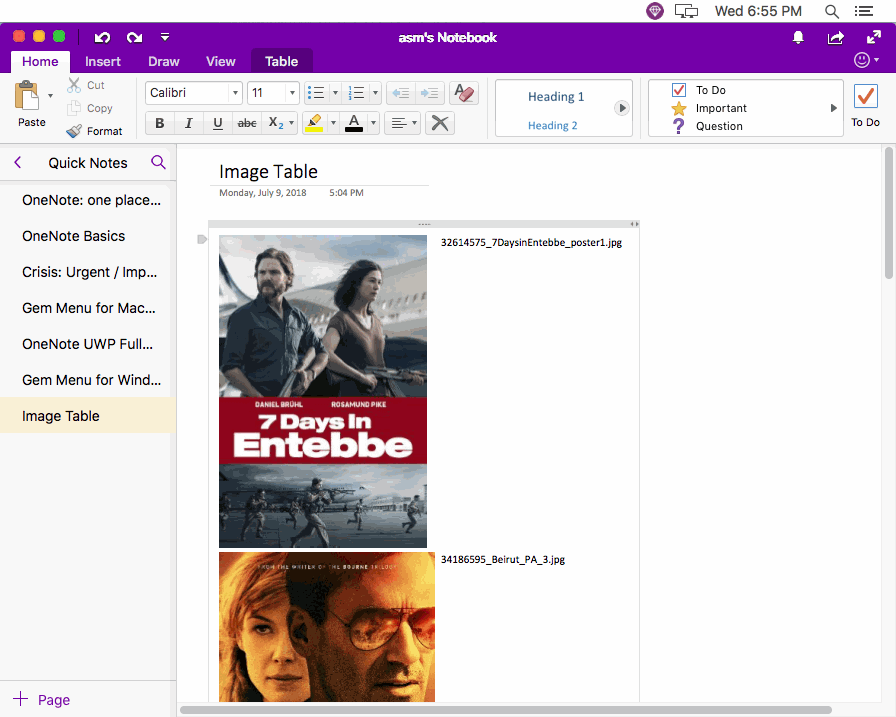
Task: Open macOS Spotlight search in menu bar
Action: 832,11
